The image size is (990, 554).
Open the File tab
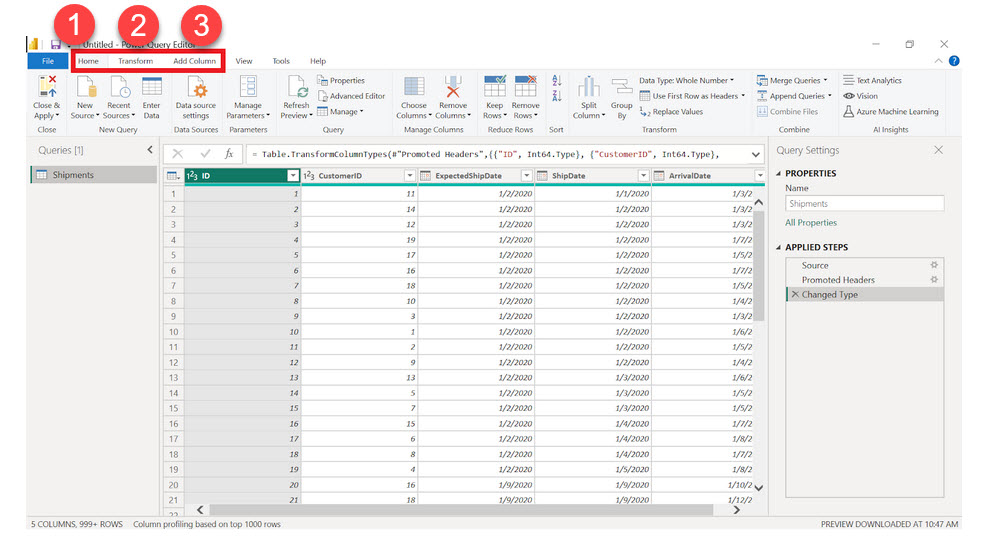click(48, 61)
